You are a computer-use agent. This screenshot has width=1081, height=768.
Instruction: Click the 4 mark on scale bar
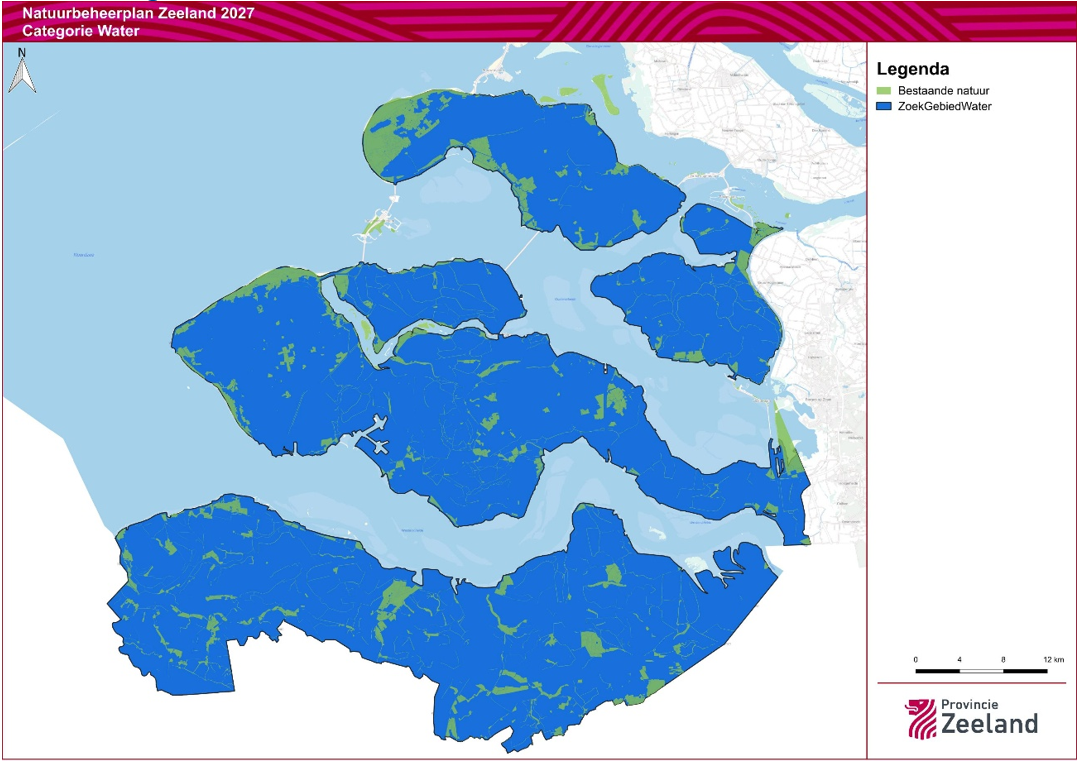[x=959, y=660]
